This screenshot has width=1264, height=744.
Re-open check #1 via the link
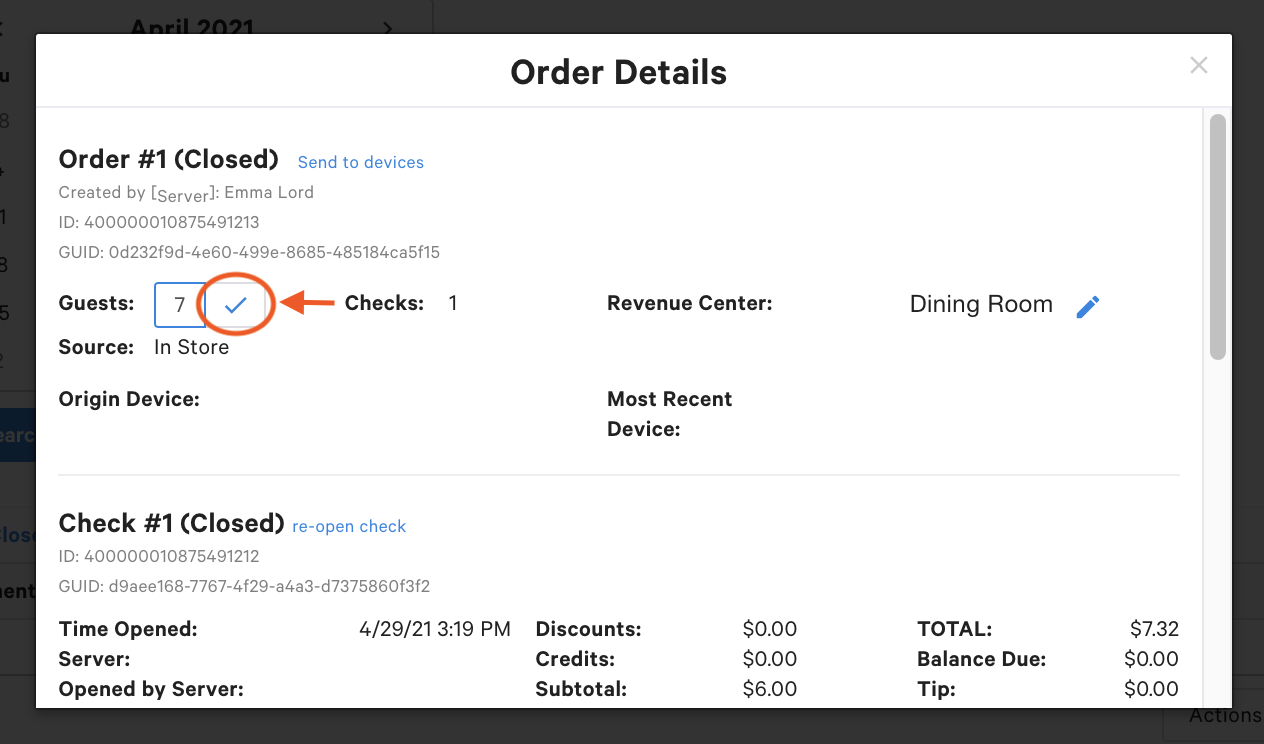(x=349, y=526)
